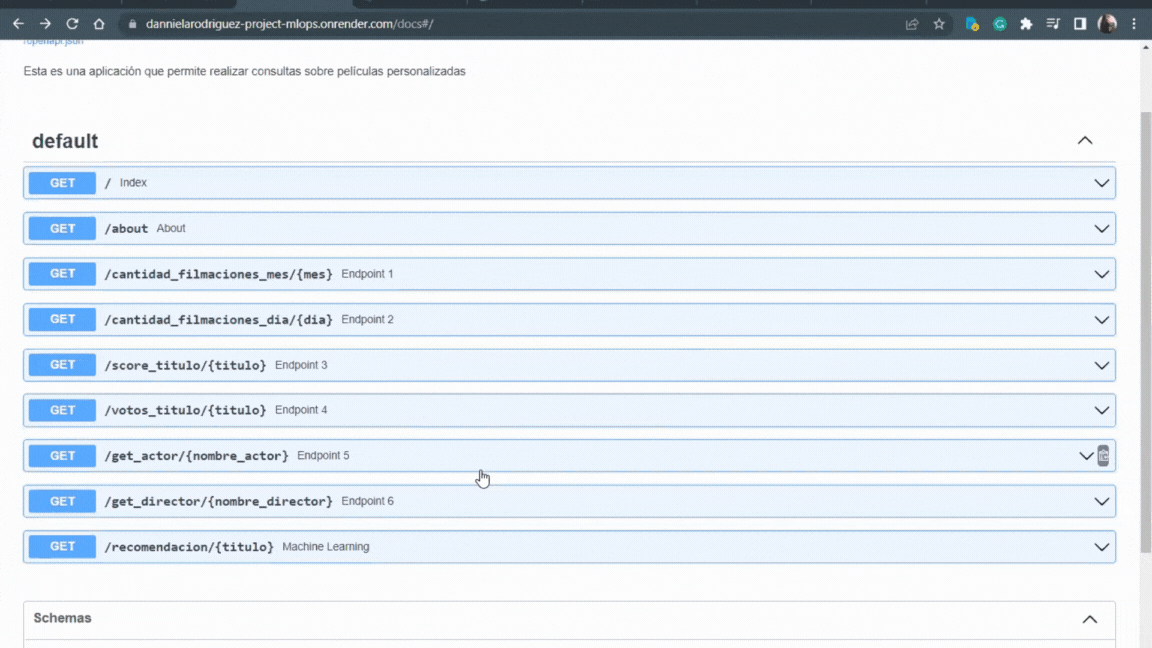The width and height of the screenshot is (1152, 648).
Task: Click the default section heading
Action: (65, 141)
